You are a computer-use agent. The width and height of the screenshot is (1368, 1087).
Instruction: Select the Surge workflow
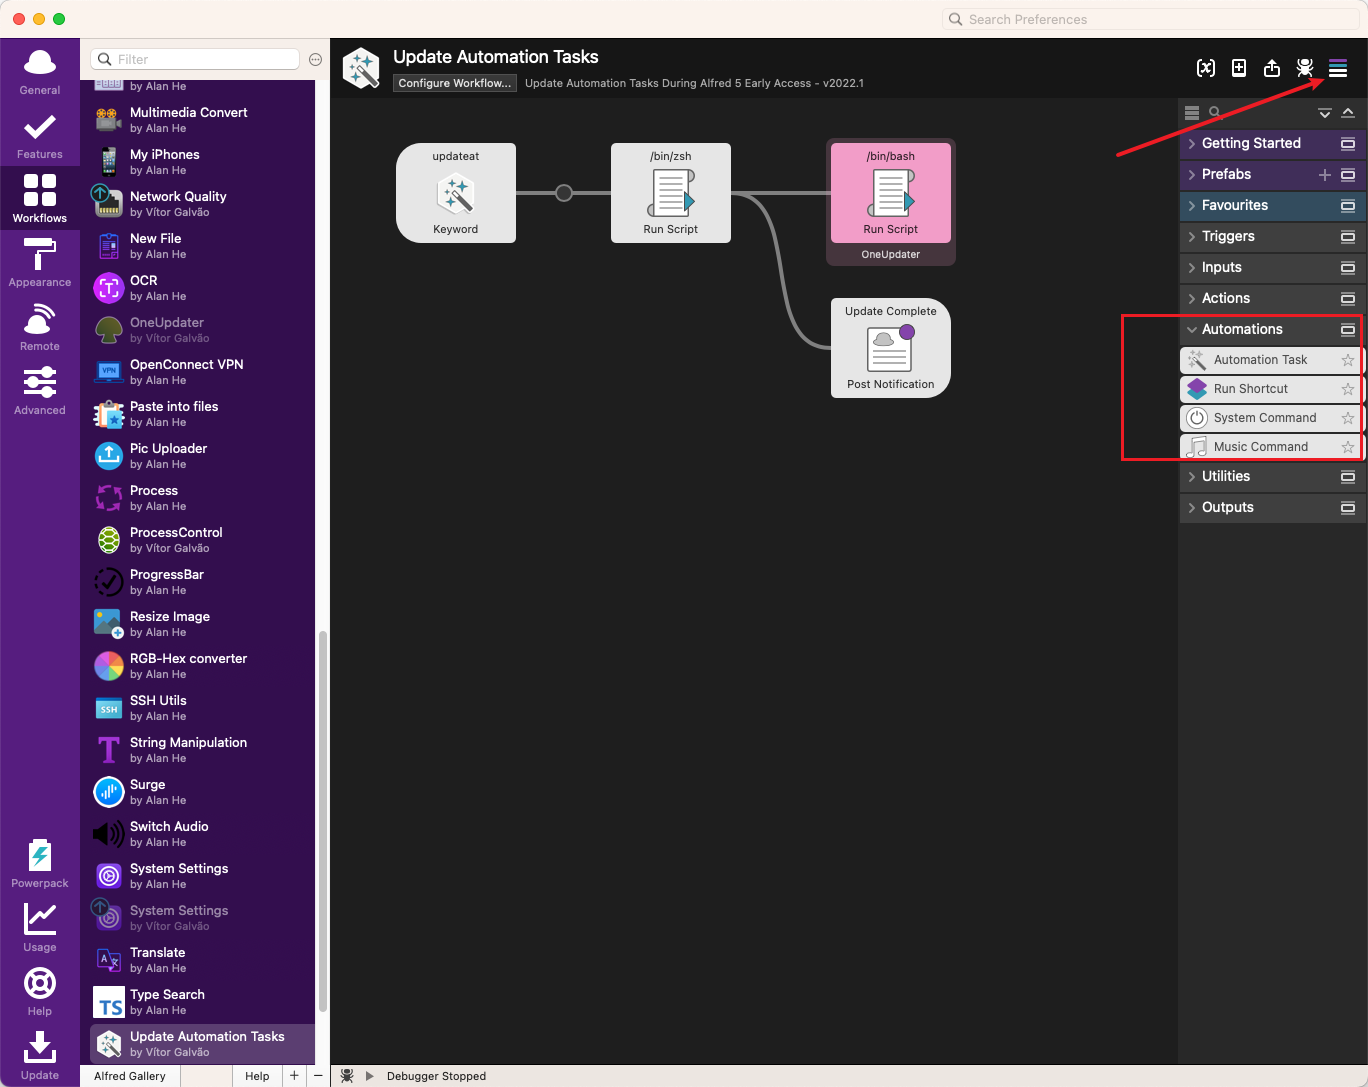click(x=202, y=792)
